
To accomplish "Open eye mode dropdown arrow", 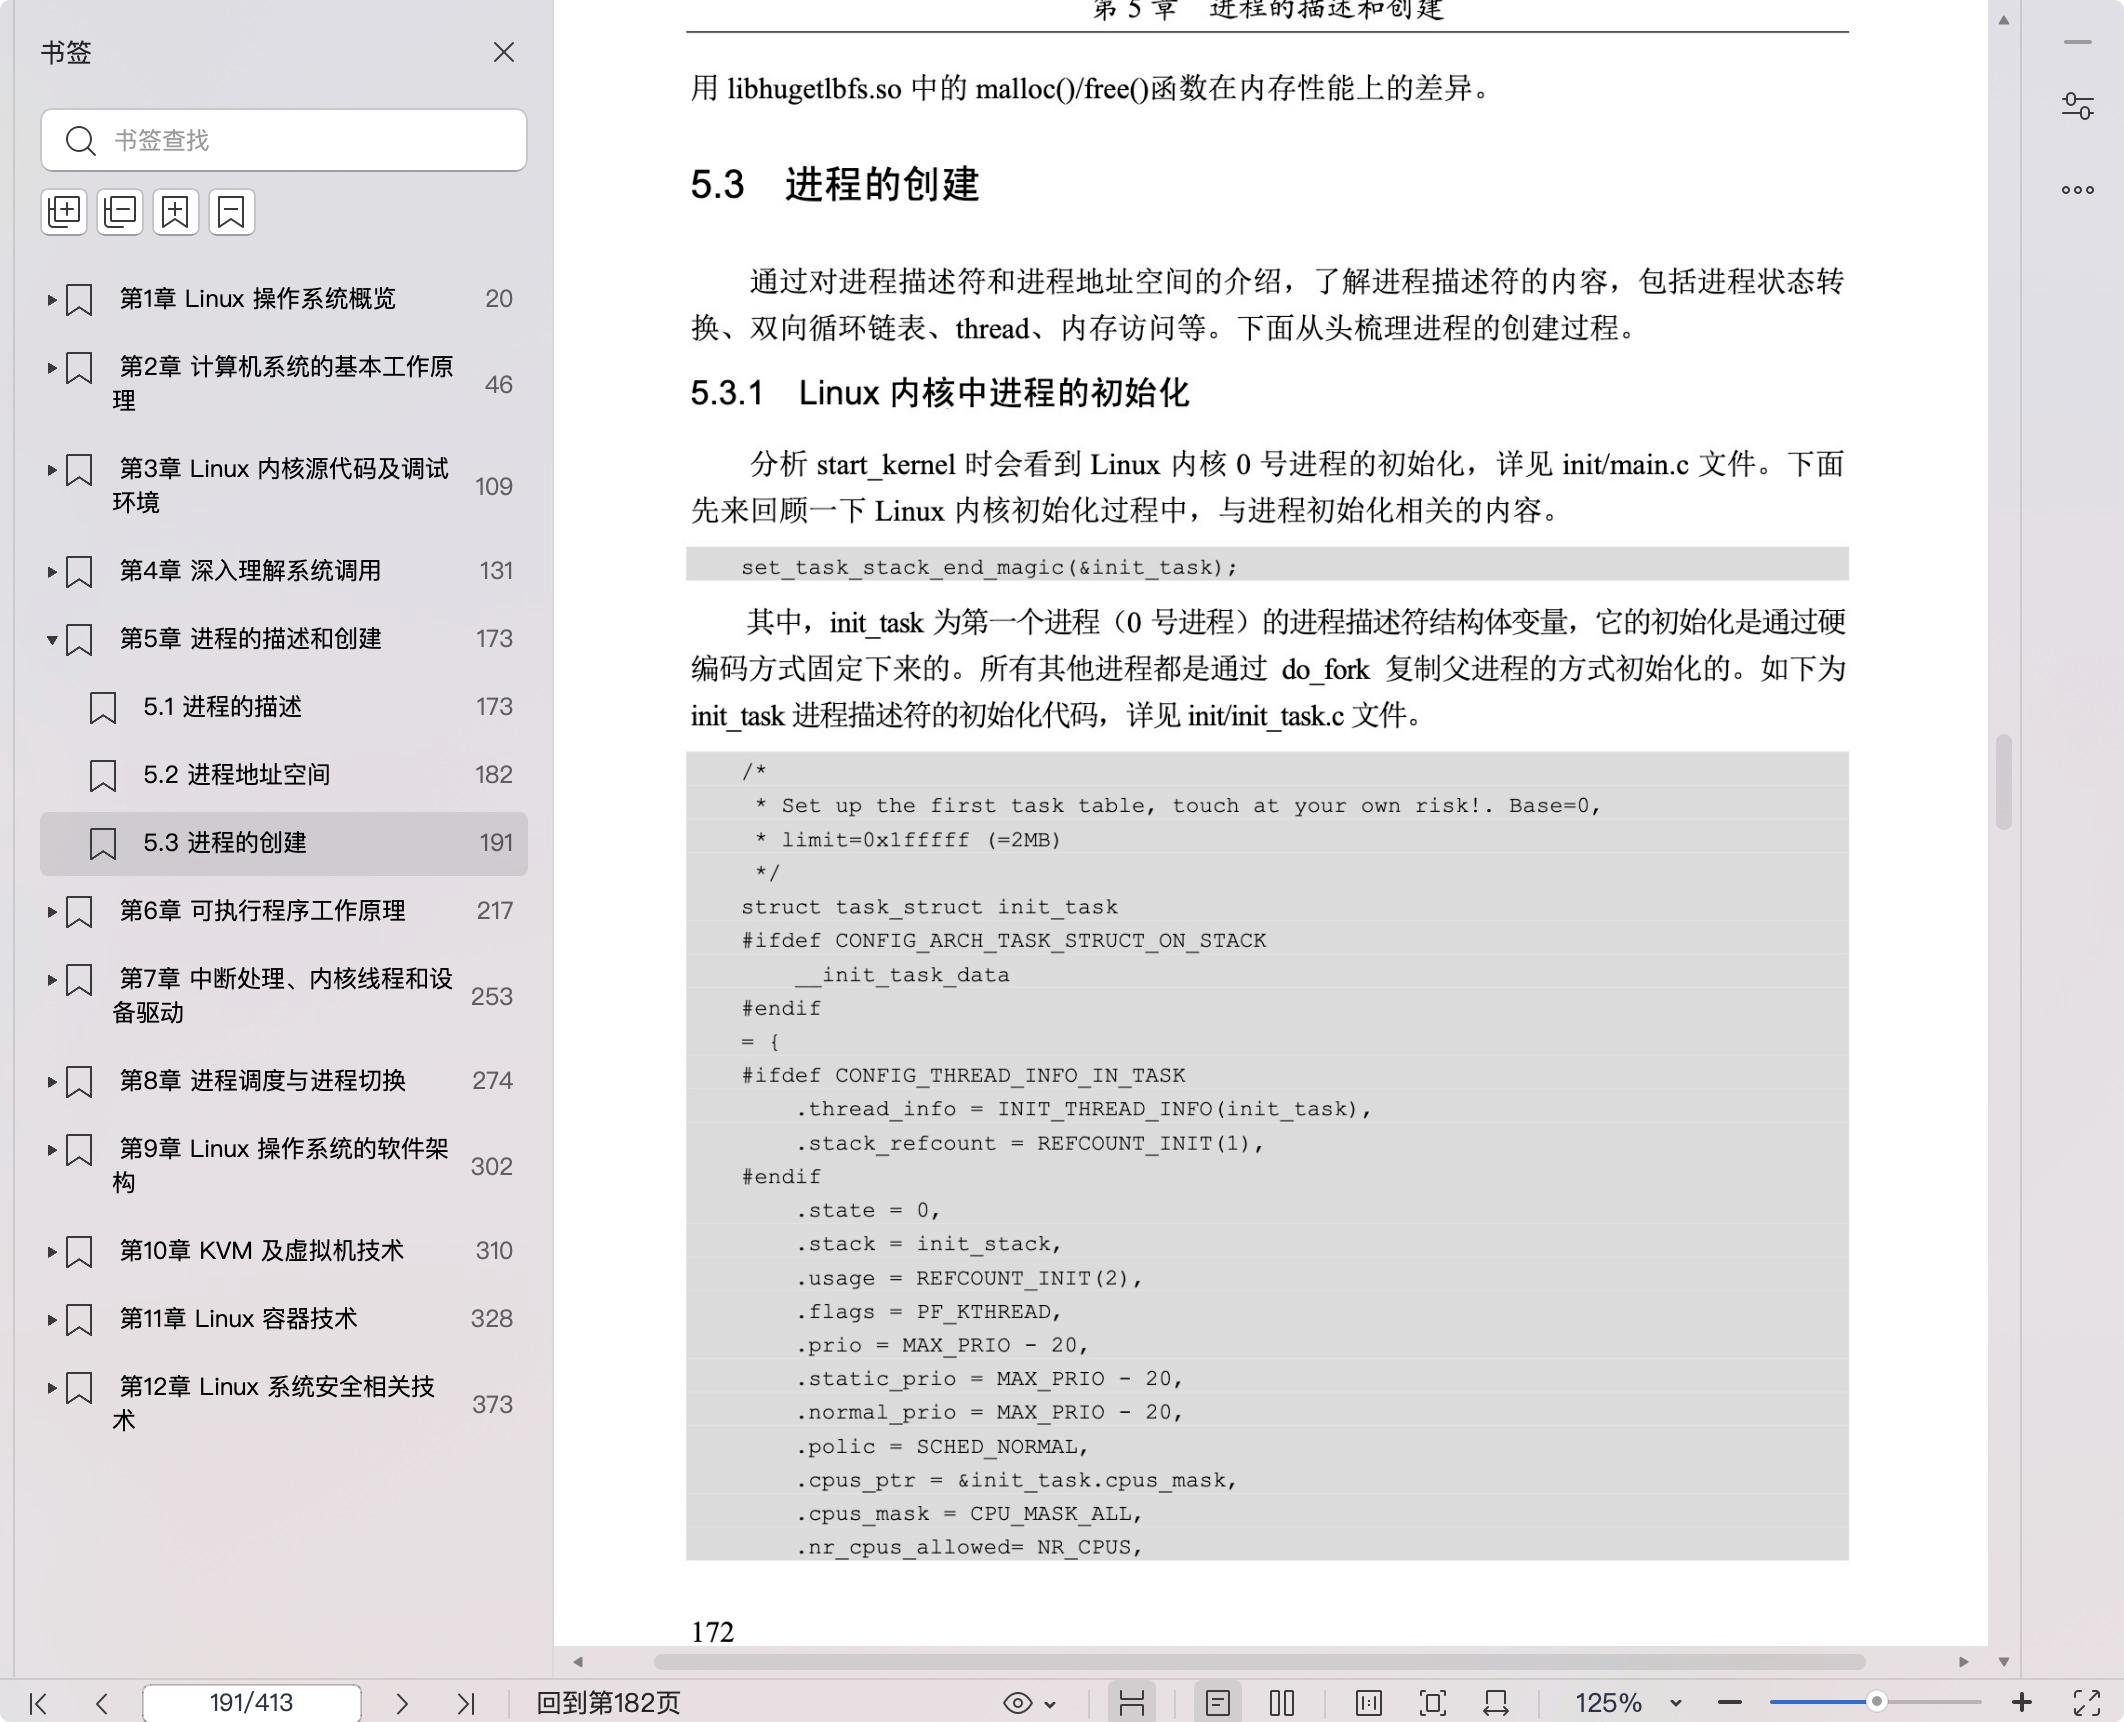I will point(1050,1704).
